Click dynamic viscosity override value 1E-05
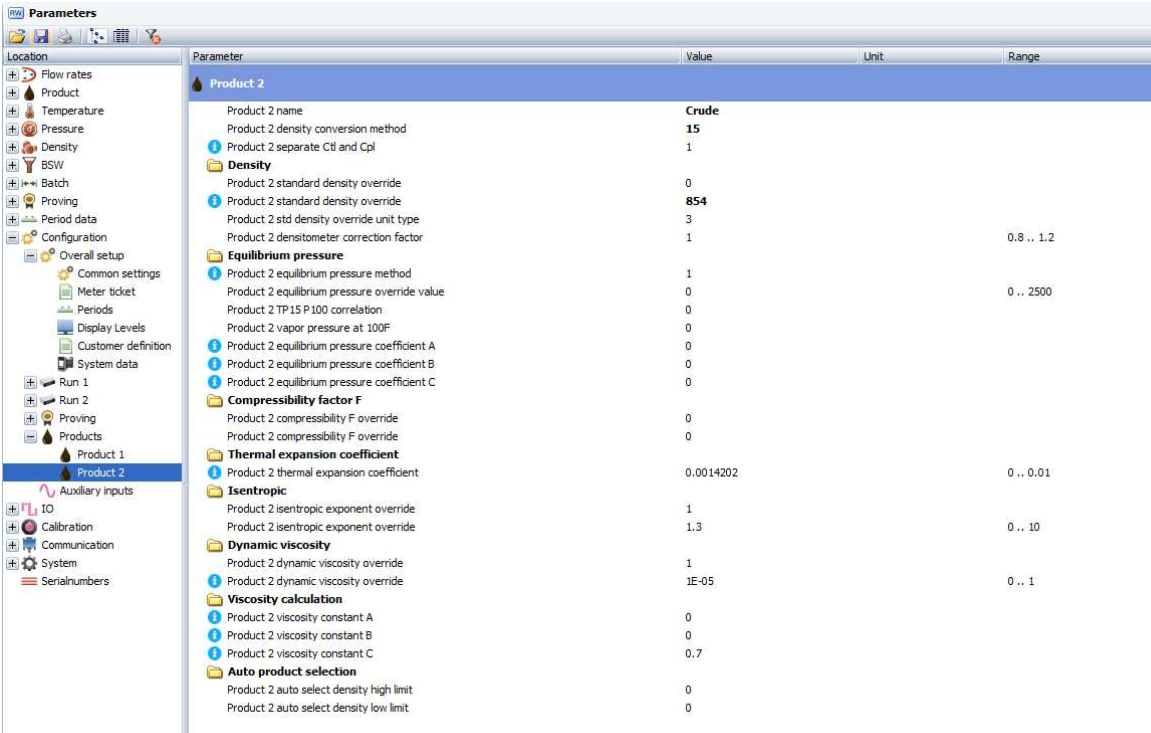1151x733 pixels. tap(700, 581)
